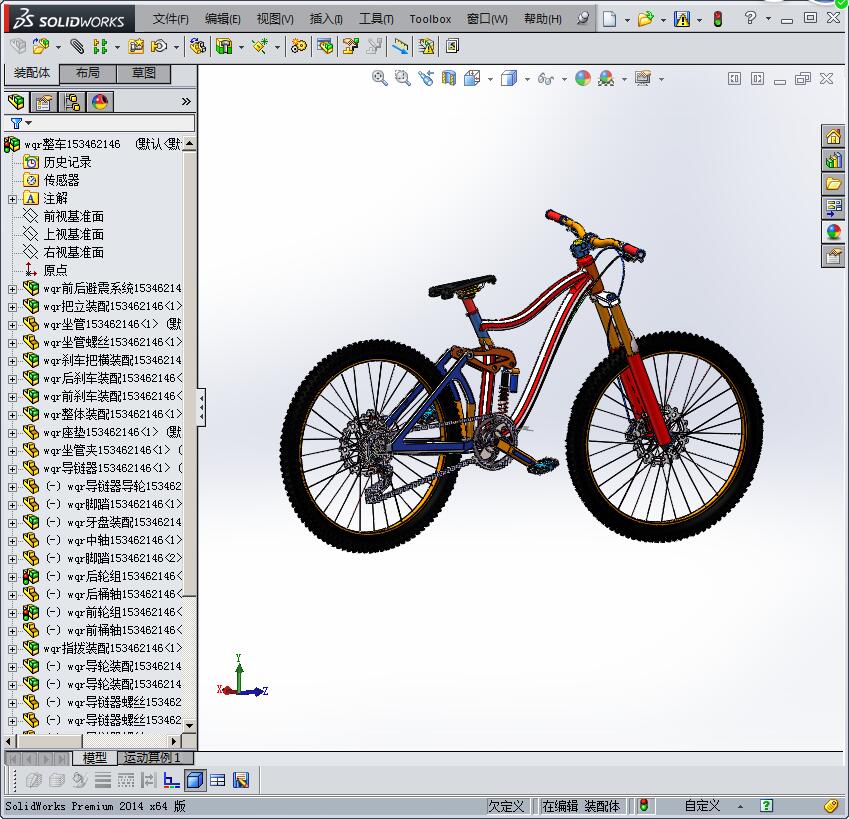Screen dimensions: 849x819
Task: Open Appearances task pane tab
Action: click(833, 232)
